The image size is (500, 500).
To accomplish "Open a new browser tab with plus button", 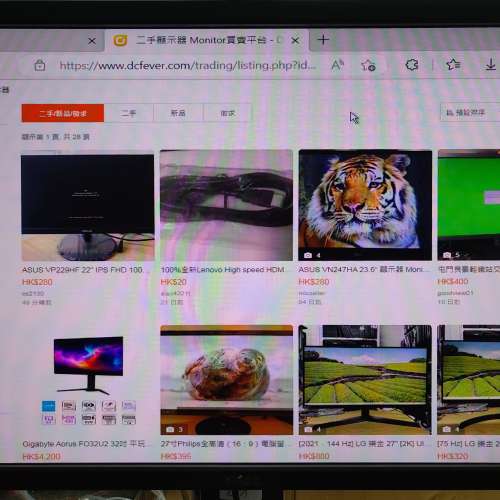I will tap(323, 40).
